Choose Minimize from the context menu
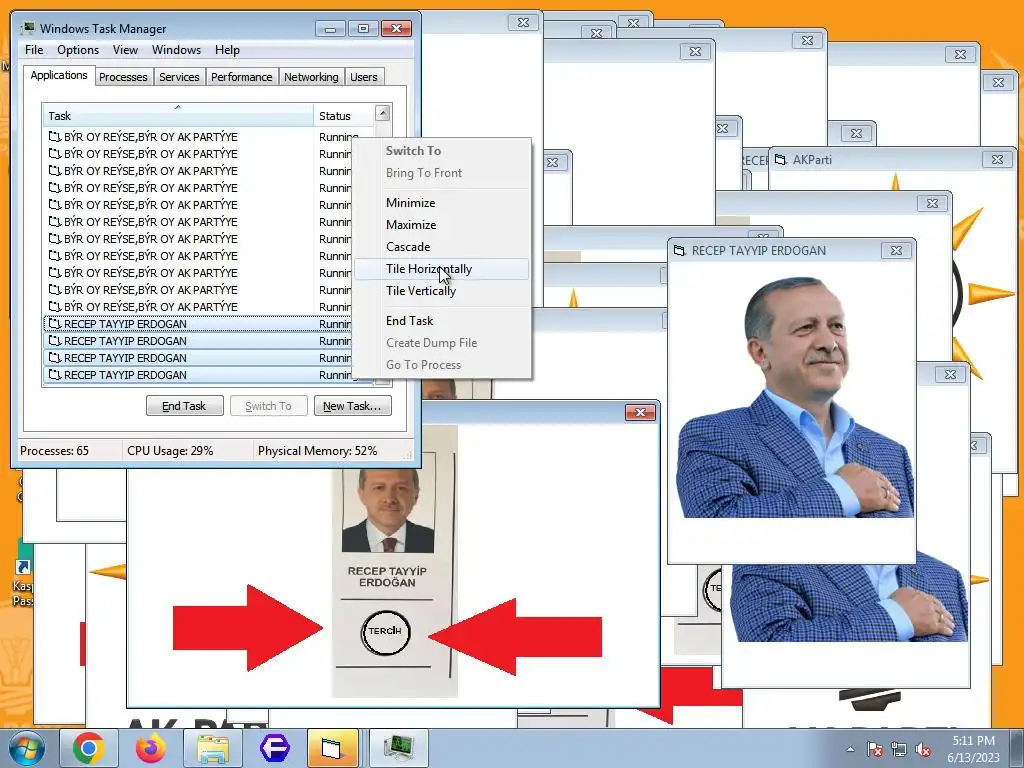This screenshot has height=768, width=1024. coord(441,202)
